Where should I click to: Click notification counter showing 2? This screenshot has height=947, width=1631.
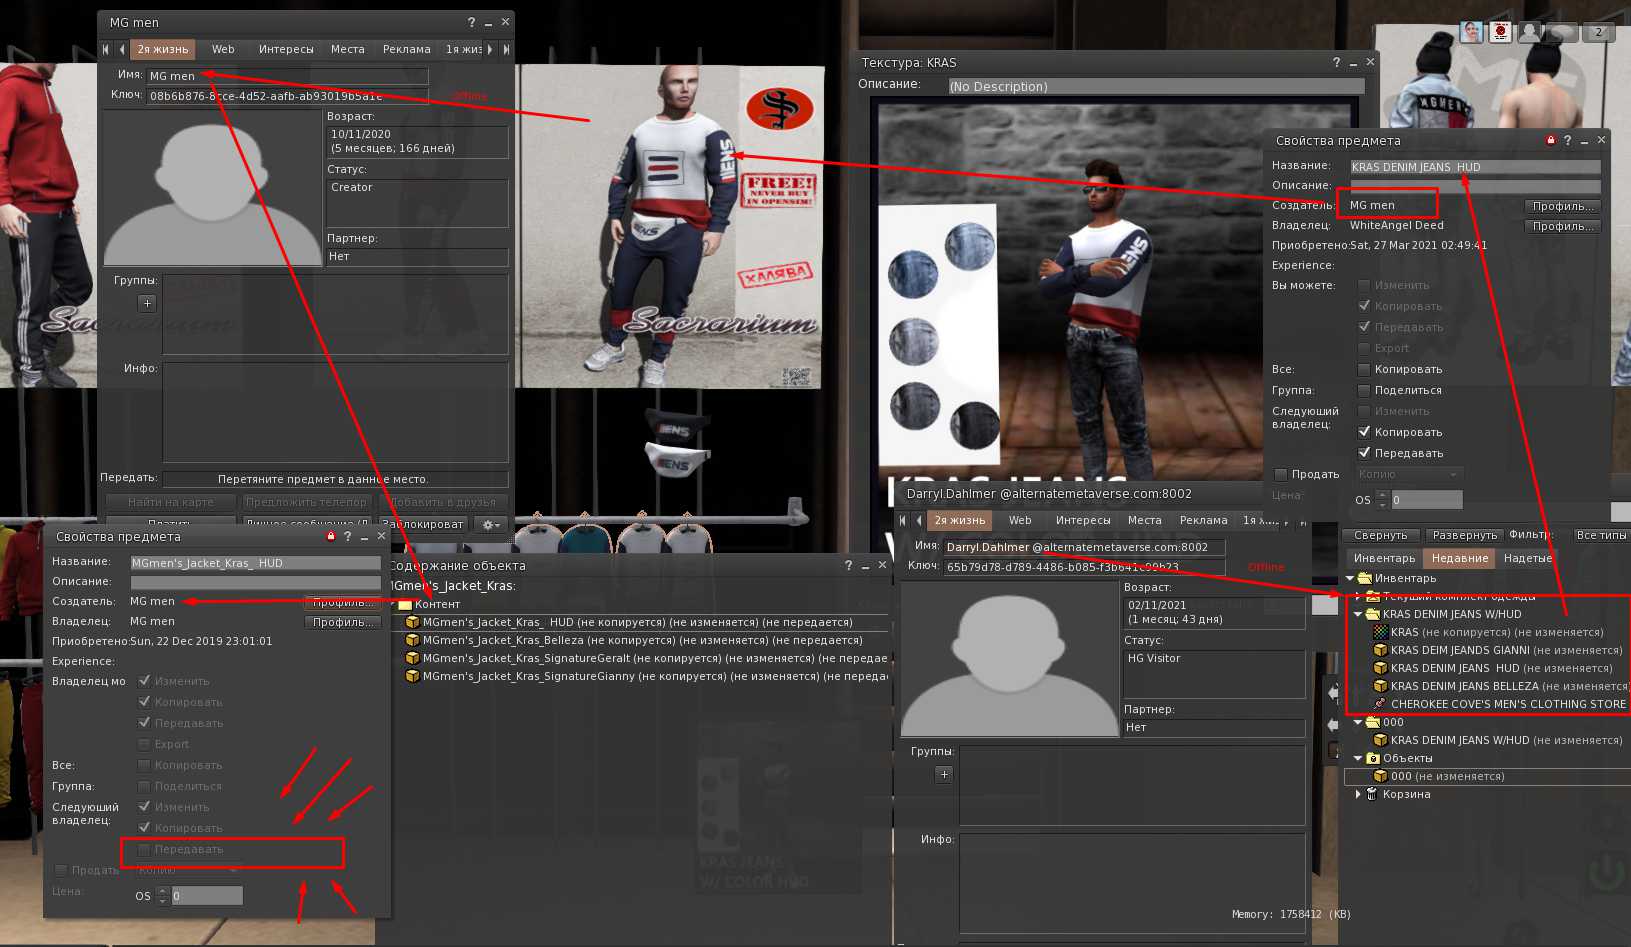1598,32
